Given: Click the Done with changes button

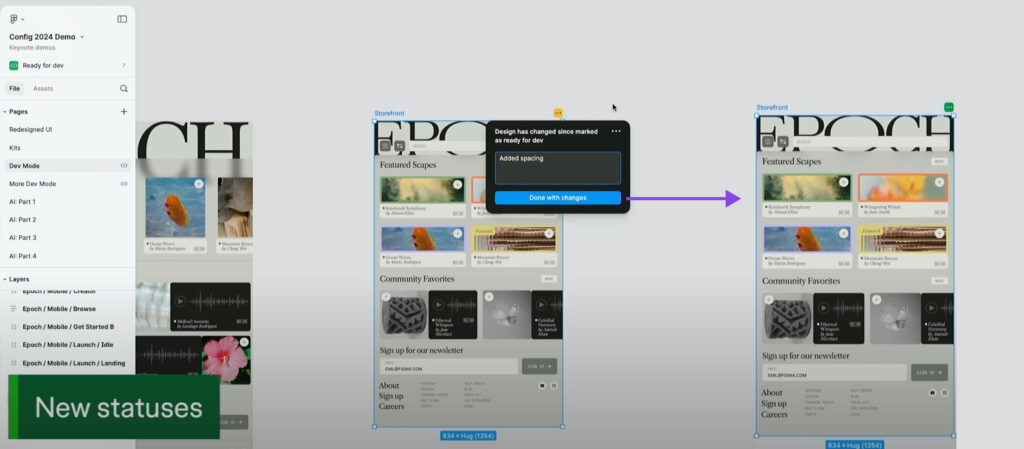Looking at the screenshot, I should tap(558, 198).
